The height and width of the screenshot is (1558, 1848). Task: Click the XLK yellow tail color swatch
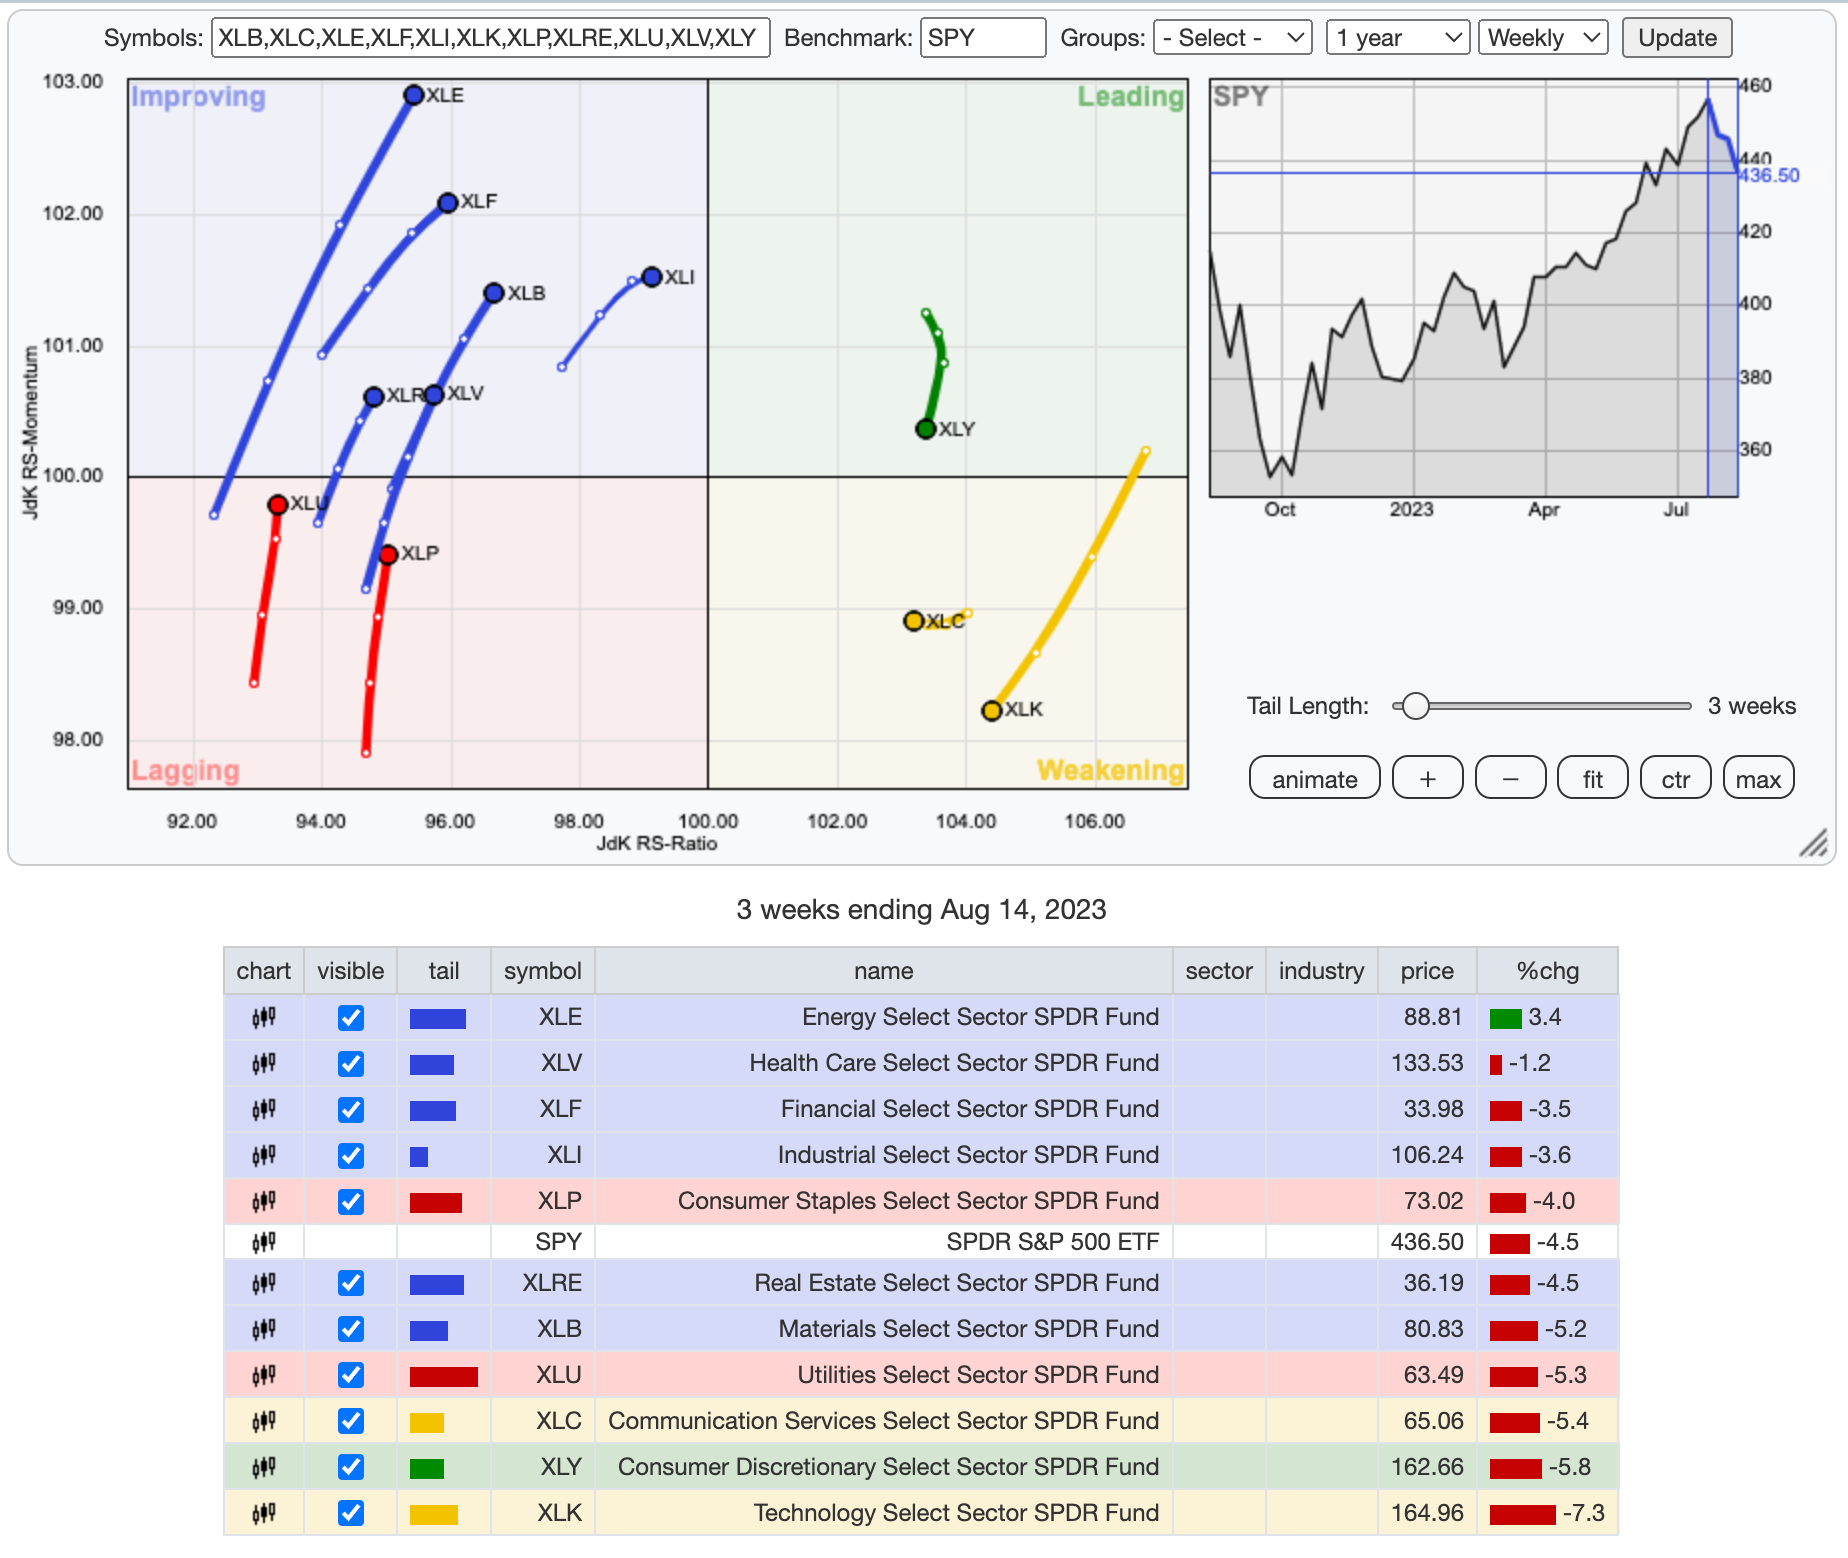tap(434, 1515)
